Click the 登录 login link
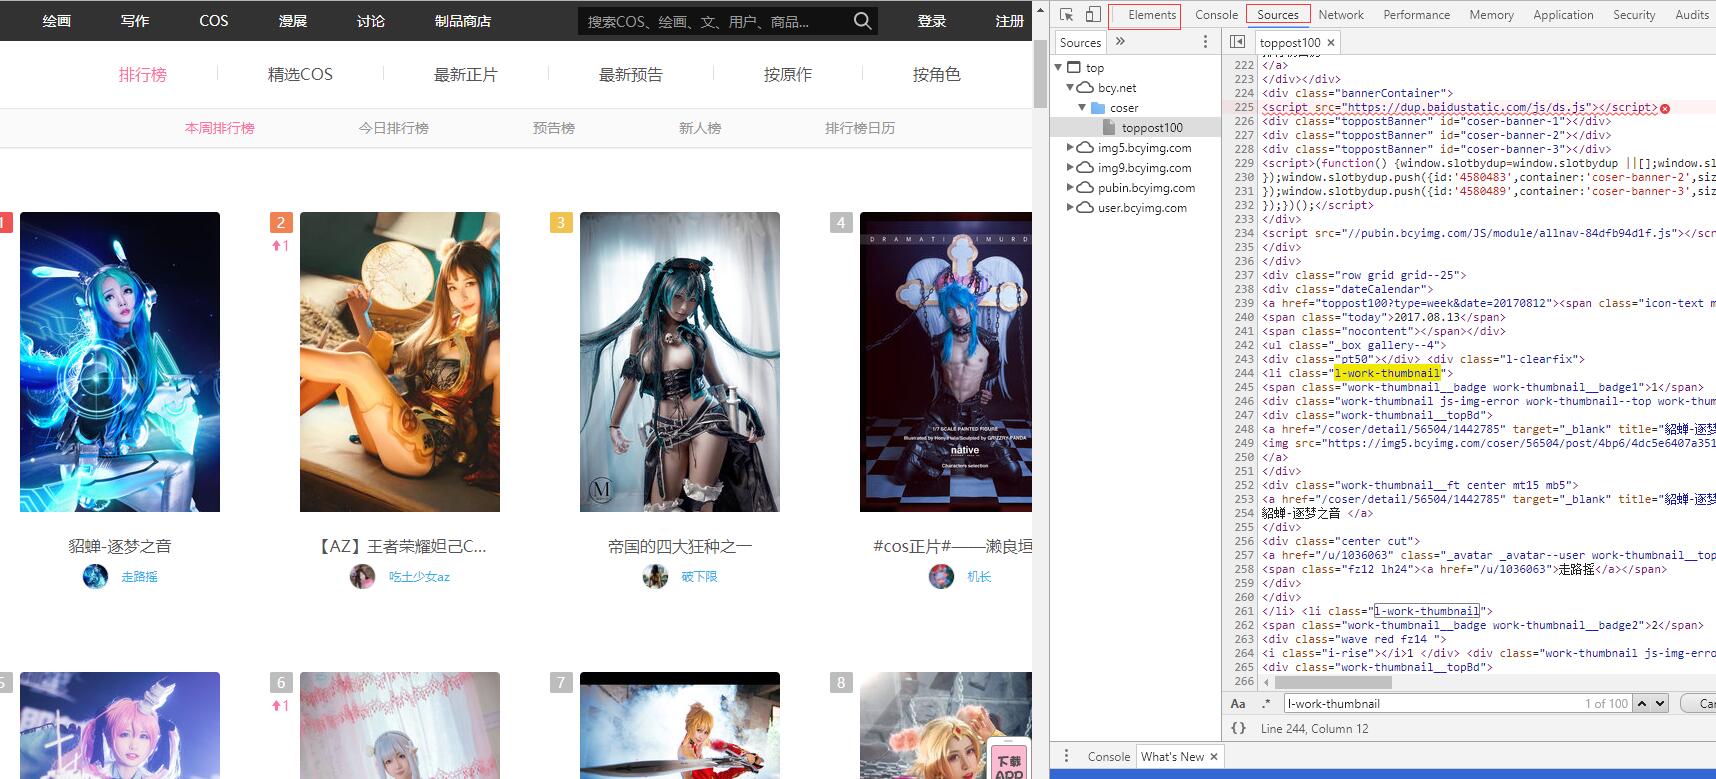1716x779 pixels. (x=932, y=20)
